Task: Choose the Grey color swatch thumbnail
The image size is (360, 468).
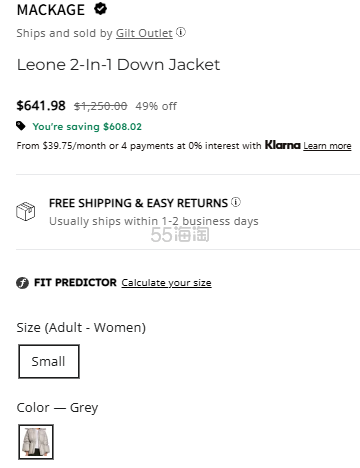Action: [x=36, y=442]
